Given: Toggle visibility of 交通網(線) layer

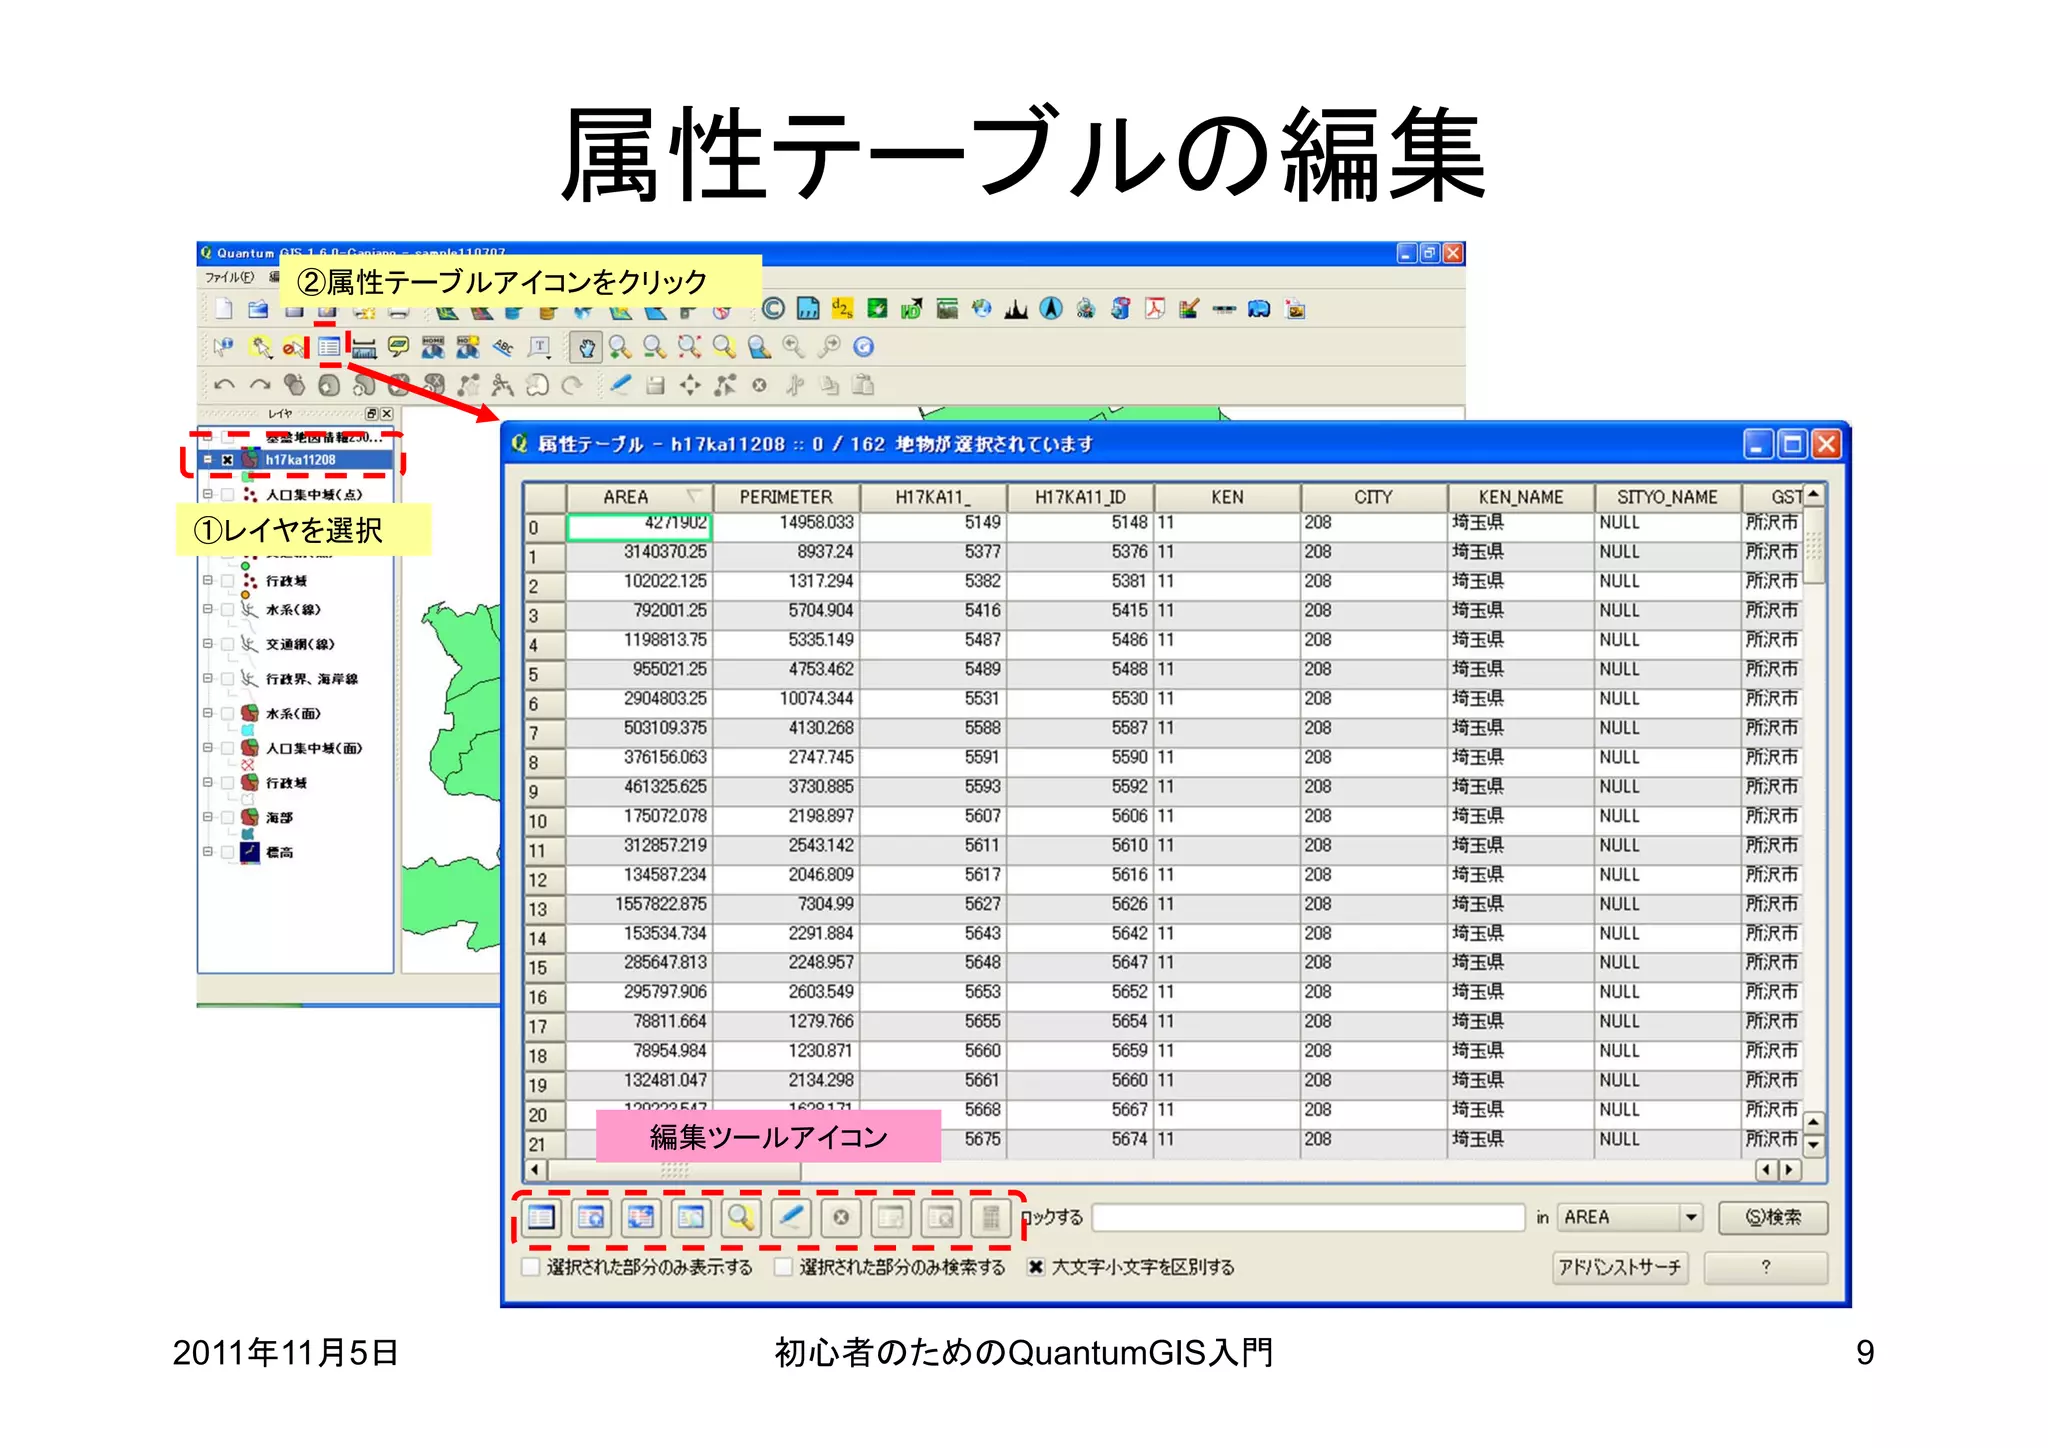Looking at the screenshot, I should pyautogui.click(x=227, y=644).
